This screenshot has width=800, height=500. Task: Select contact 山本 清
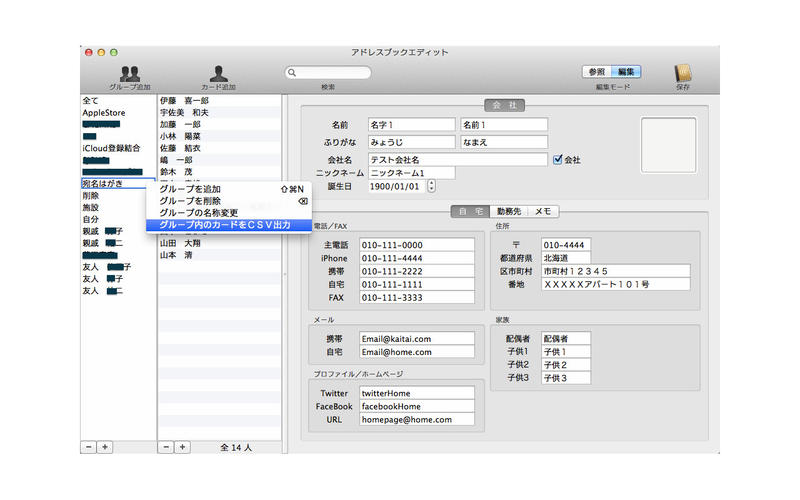tap(219, 255)
